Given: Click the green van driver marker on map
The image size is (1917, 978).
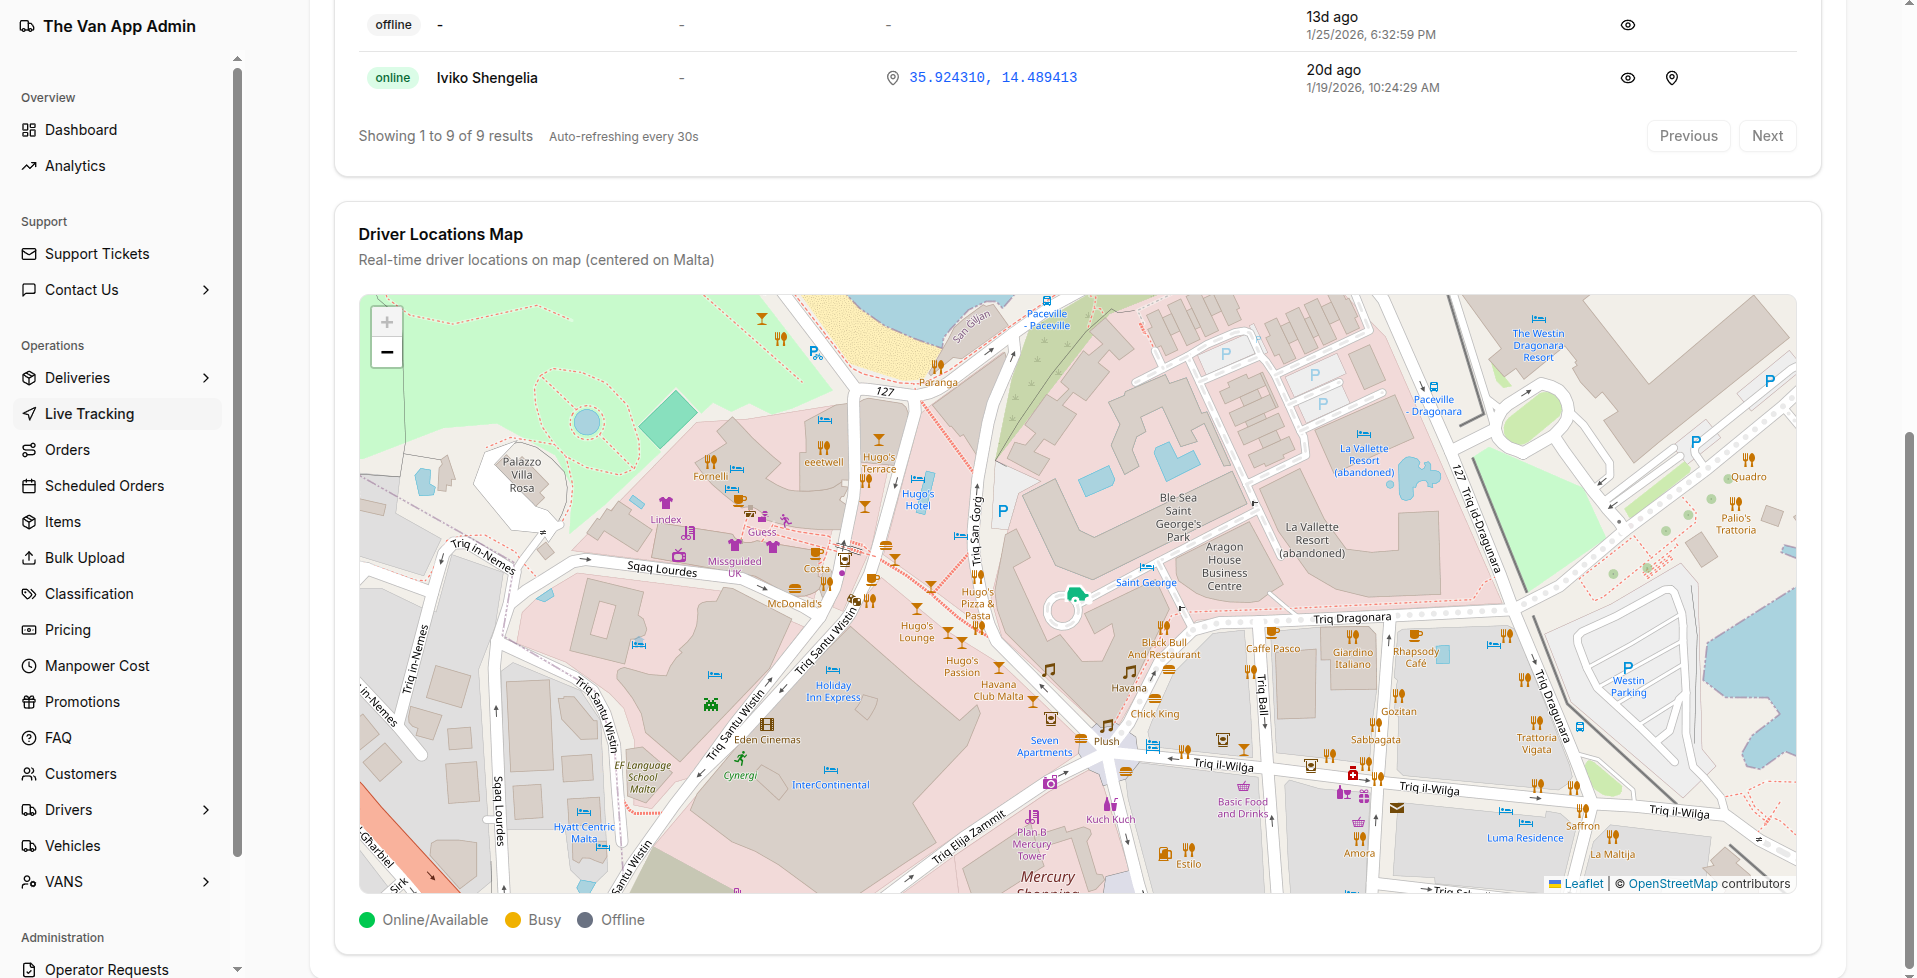Looking at the screenshot, I should click(x=1076, y=595).
